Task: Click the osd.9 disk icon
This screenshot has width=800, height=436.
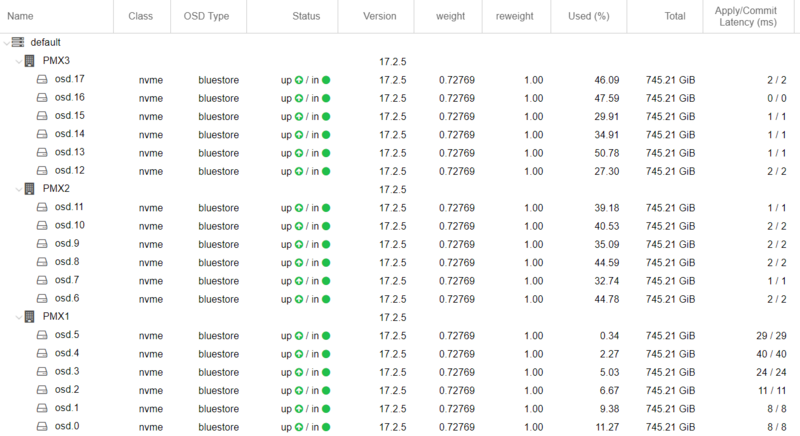Action: tap(42, 244)
